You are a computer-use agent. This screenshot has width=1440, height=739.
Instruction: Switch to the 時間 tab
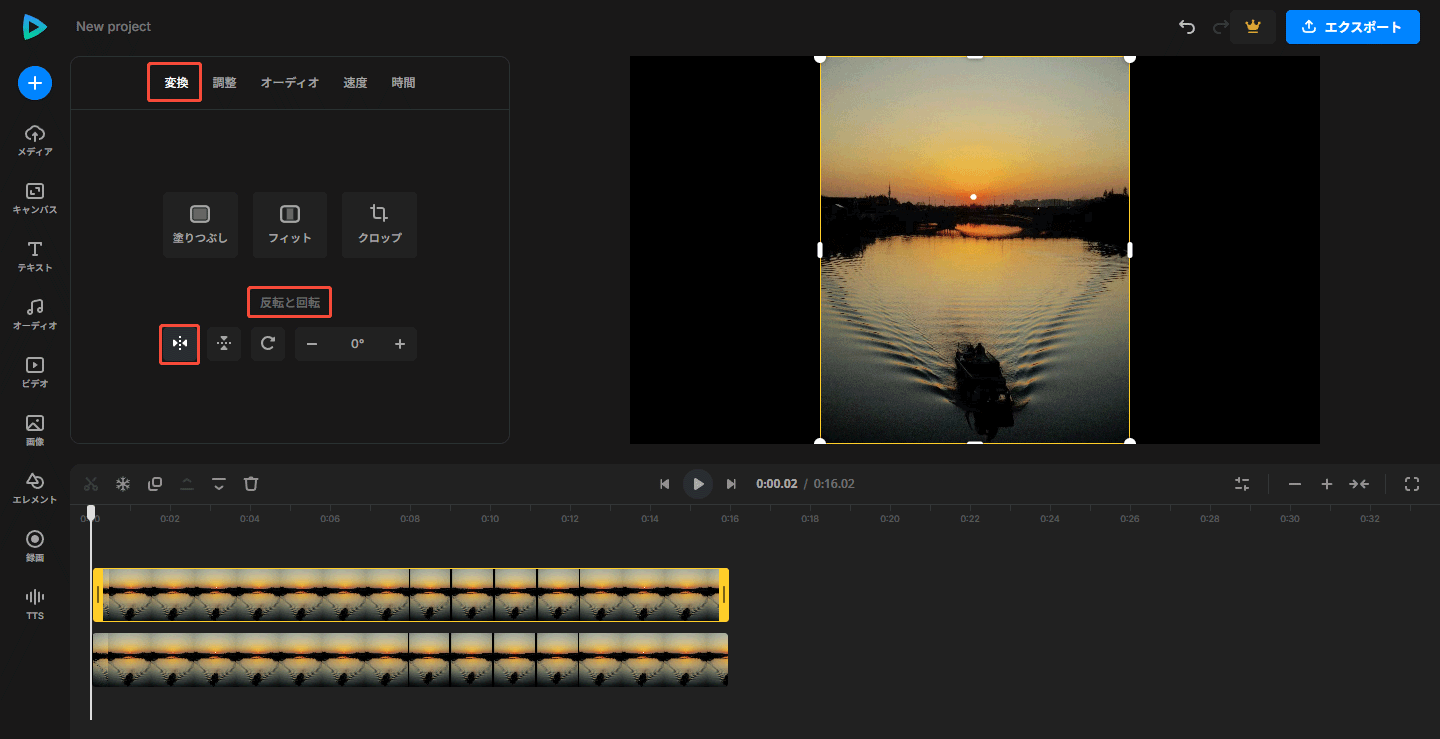(403, 83)
